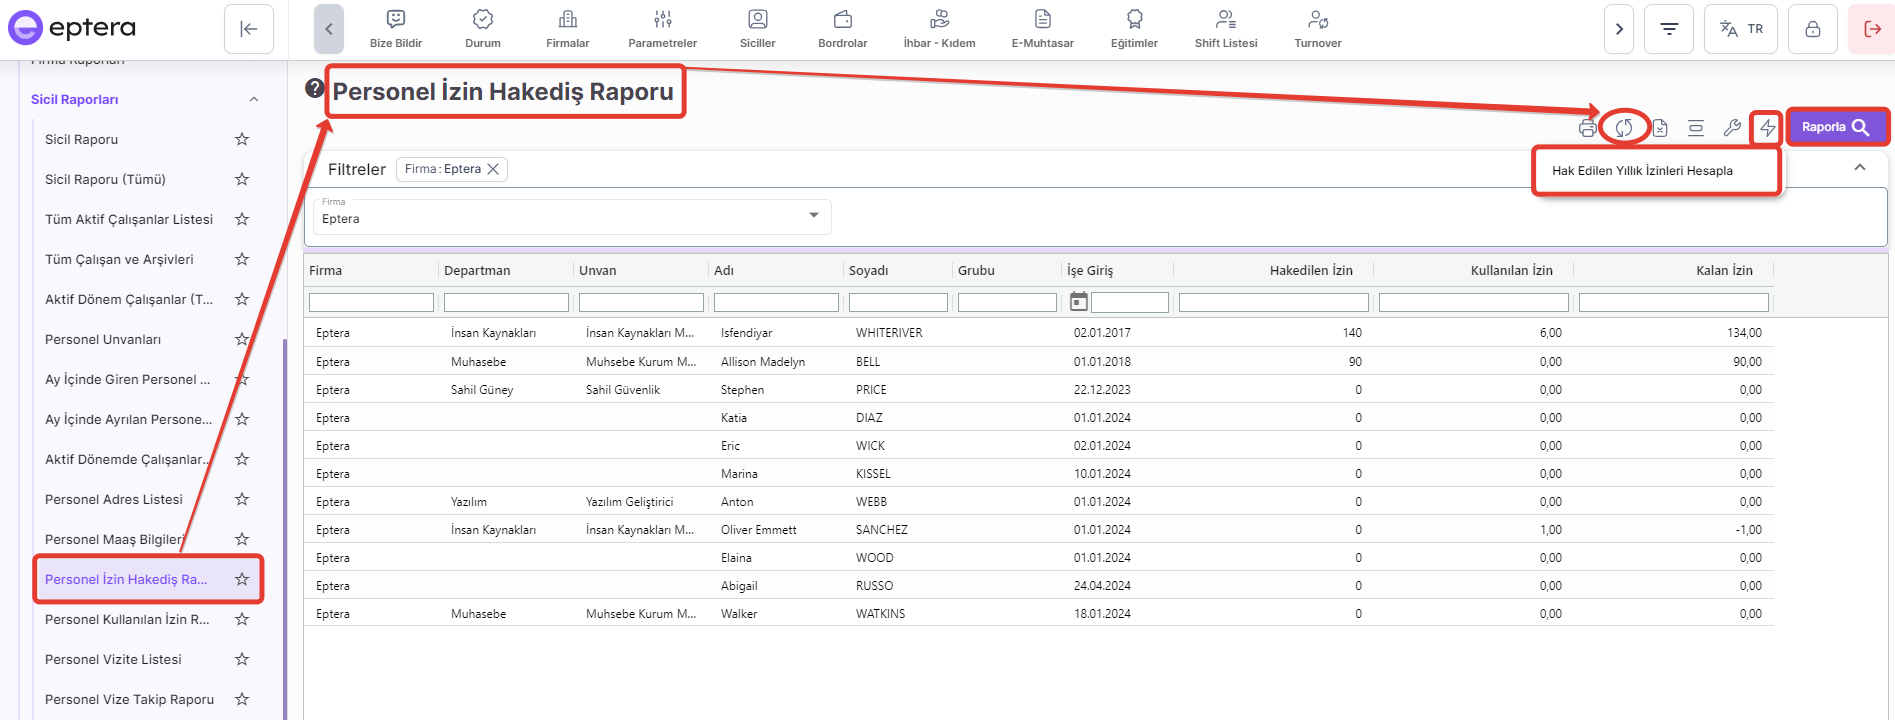Export the report with the Excel icon
This screenshot has height=720, width=1895.
(1660, 128)
